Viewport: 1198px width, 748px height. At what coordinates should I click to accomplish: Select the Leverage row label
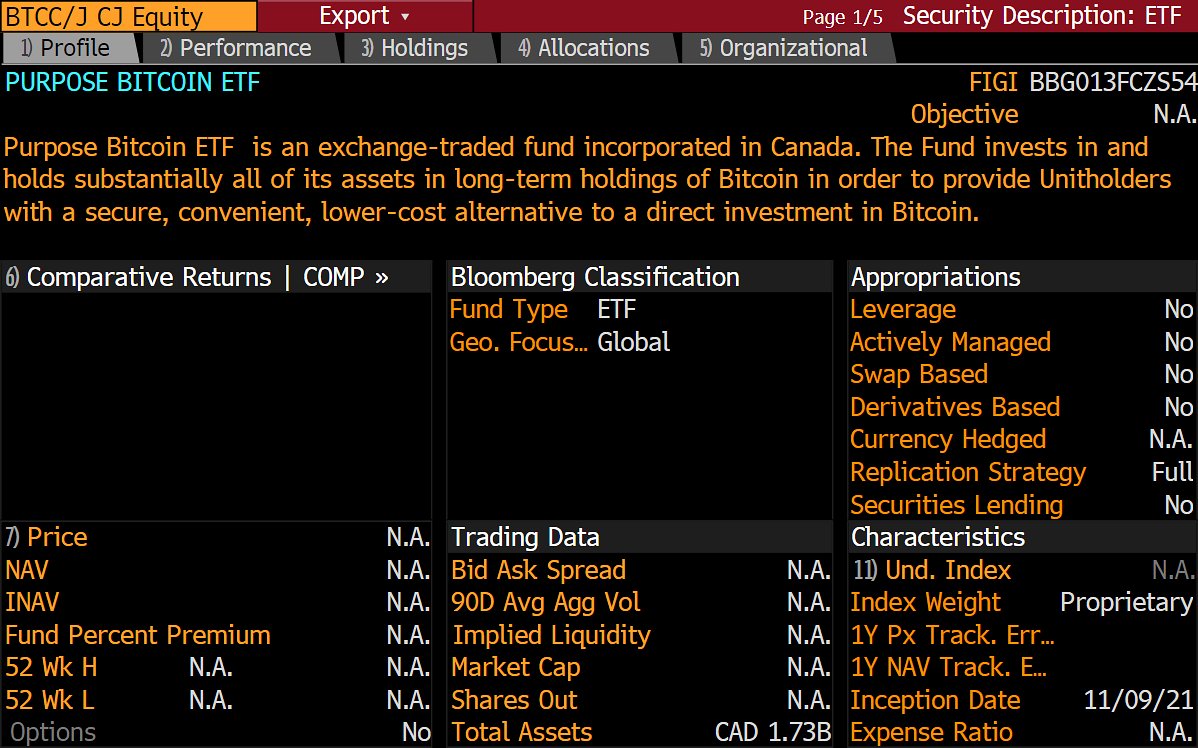click(903, 309)
